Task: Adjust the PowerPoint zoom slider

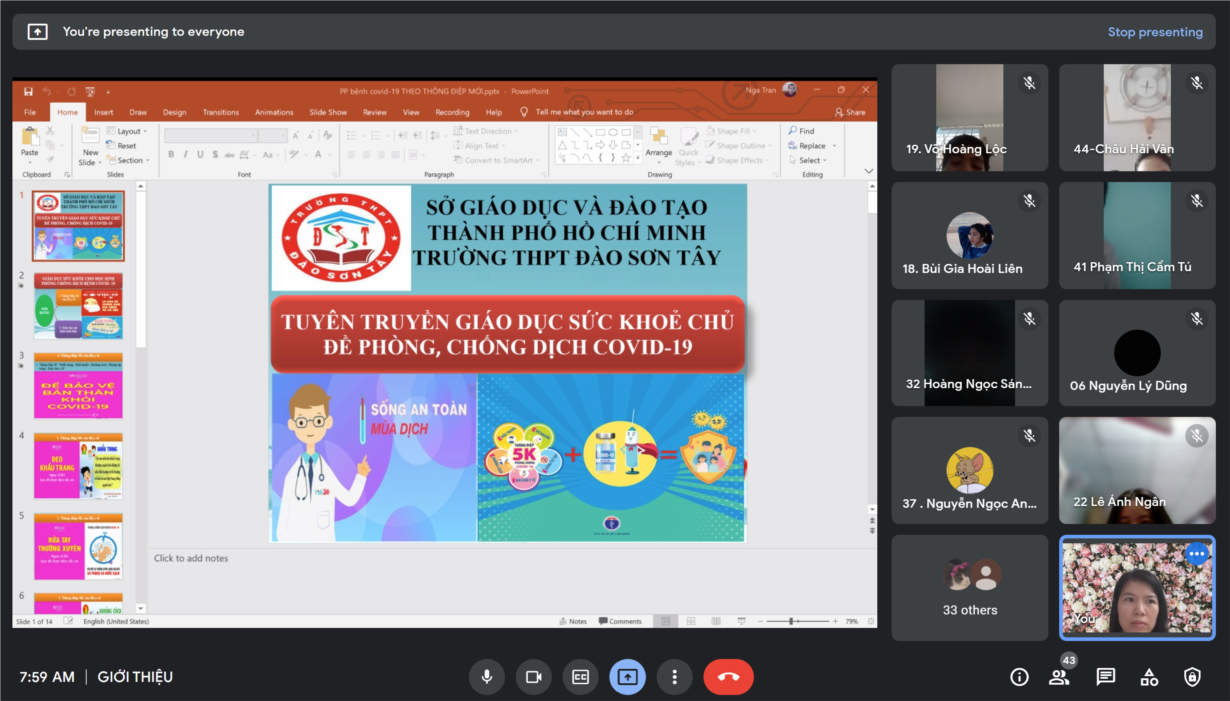Action: point(791,621)
